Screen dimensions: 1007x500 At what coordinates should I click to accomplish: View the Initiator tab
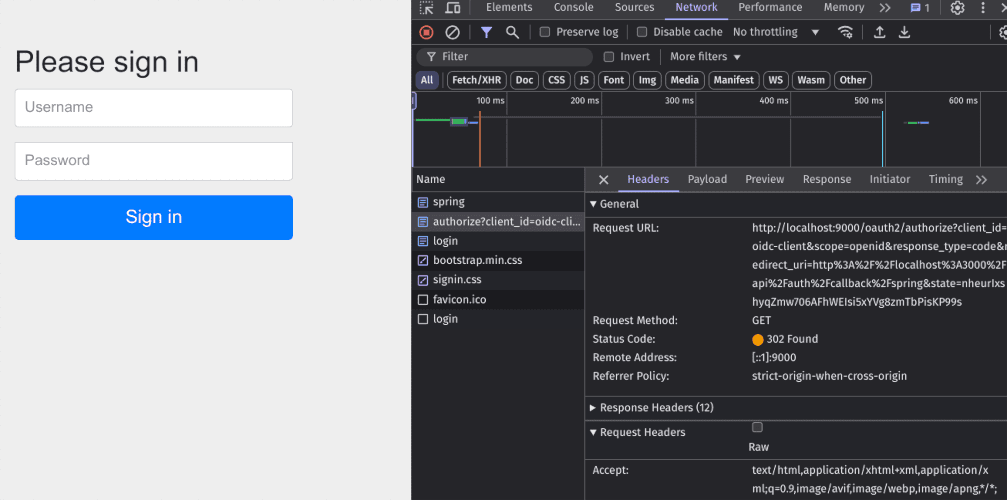pyautogui.click(x=889, y=180)
